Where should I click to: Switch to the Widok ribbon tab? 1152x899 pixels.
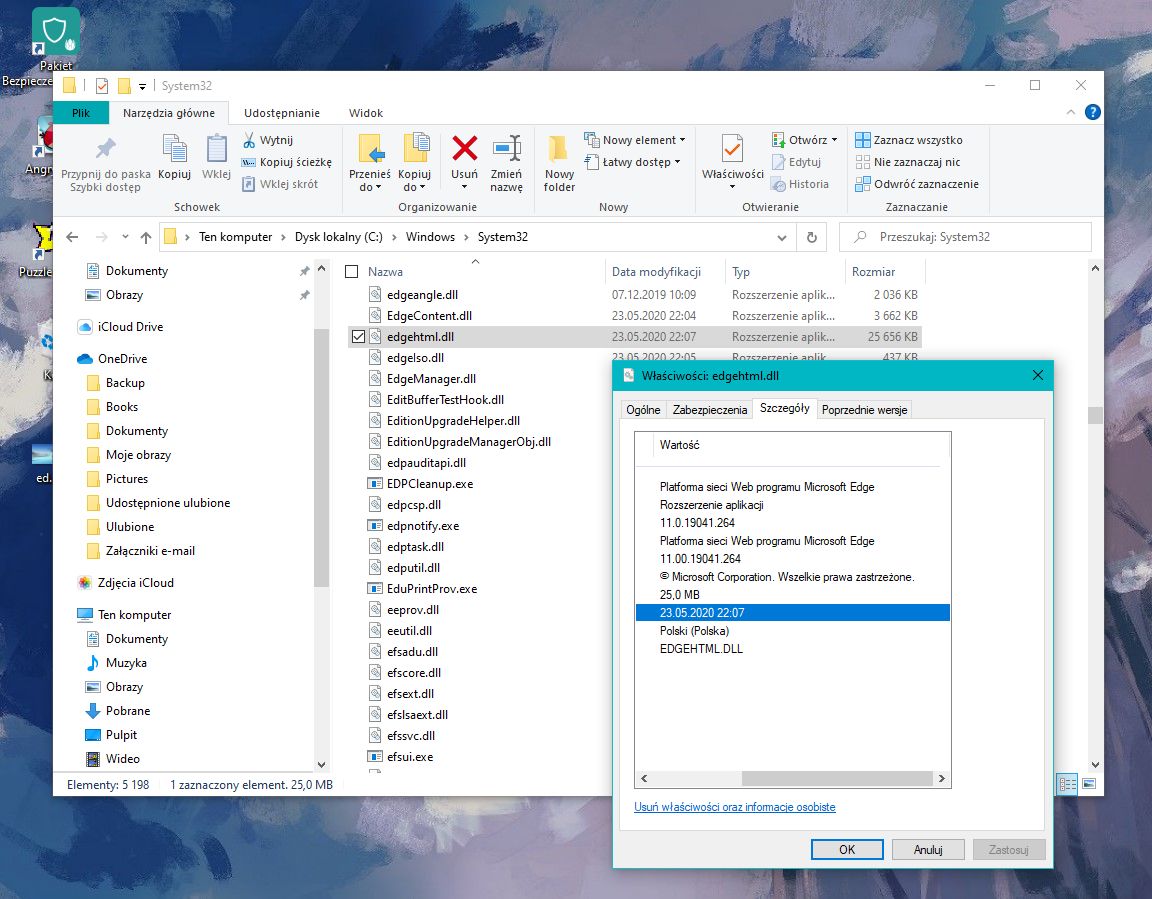tap(366, 113)
